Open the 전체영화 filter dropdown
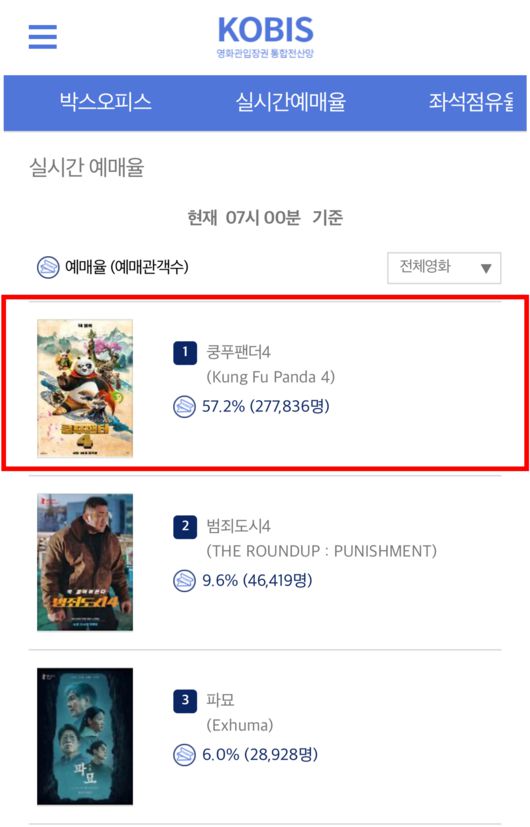 click(x=444, y=268)
